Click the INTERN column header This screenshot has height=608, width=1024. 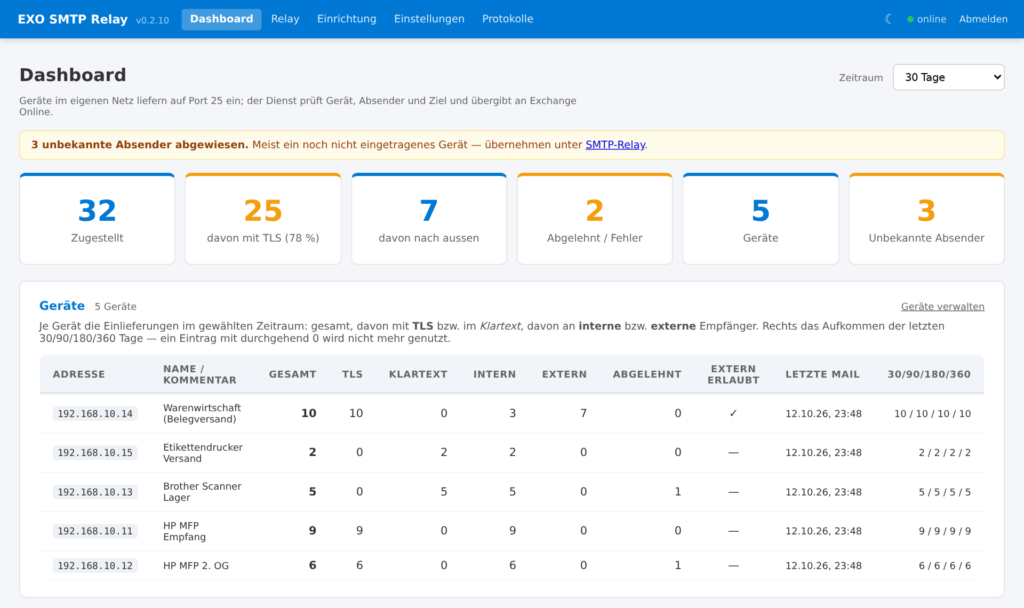[494, 374]
